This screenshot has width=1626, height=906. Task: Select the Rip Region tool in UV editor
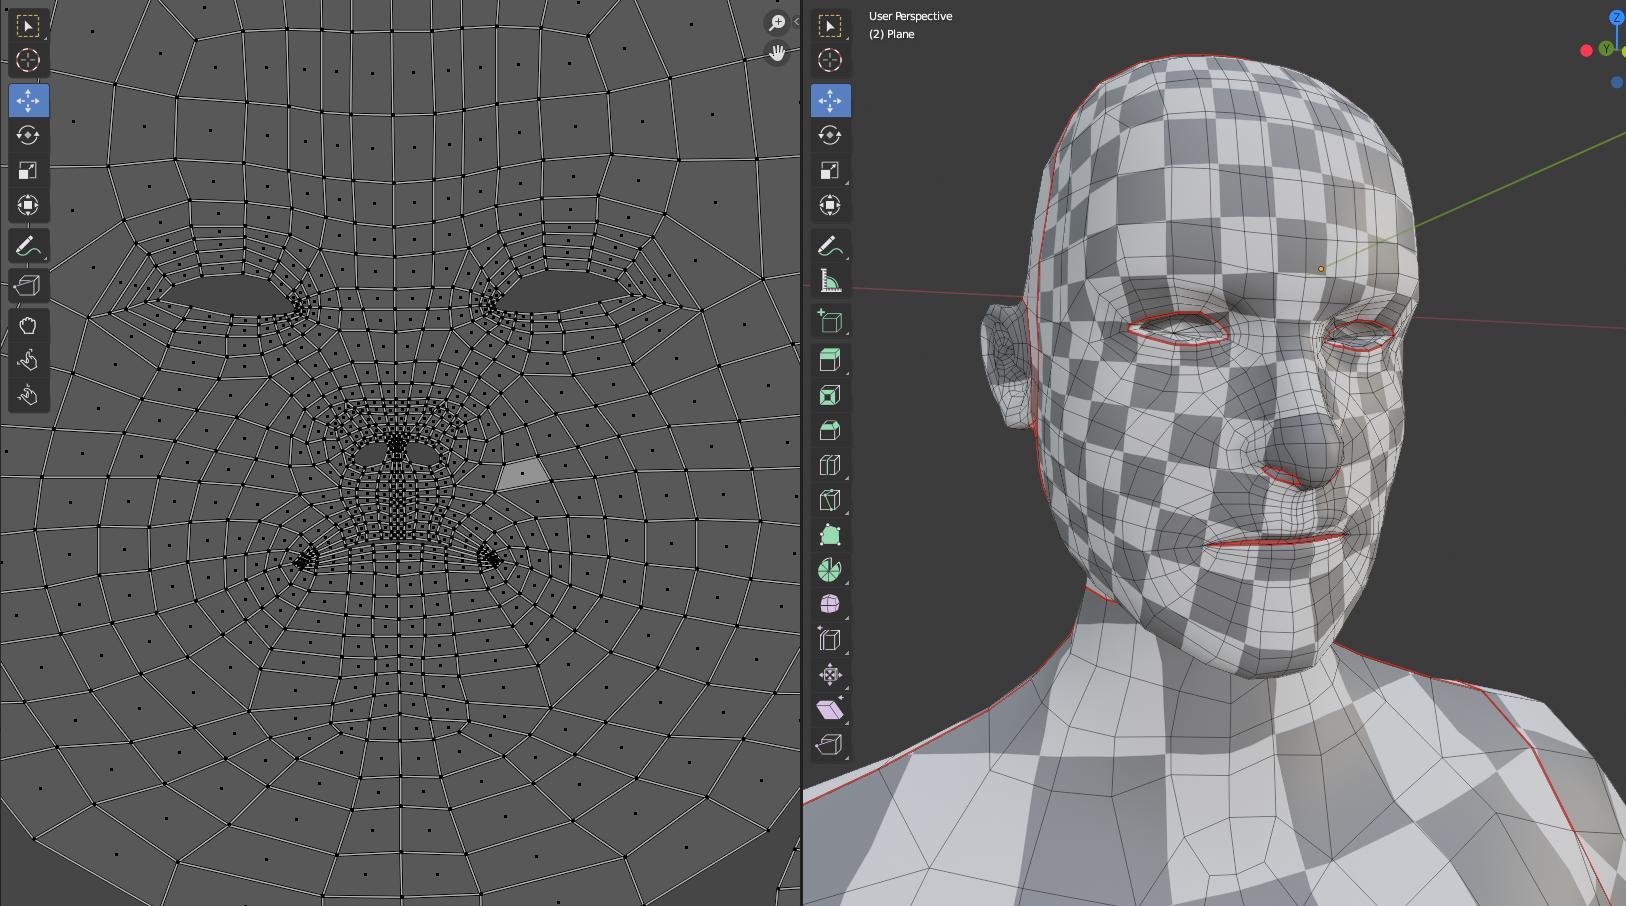[28, 286]
